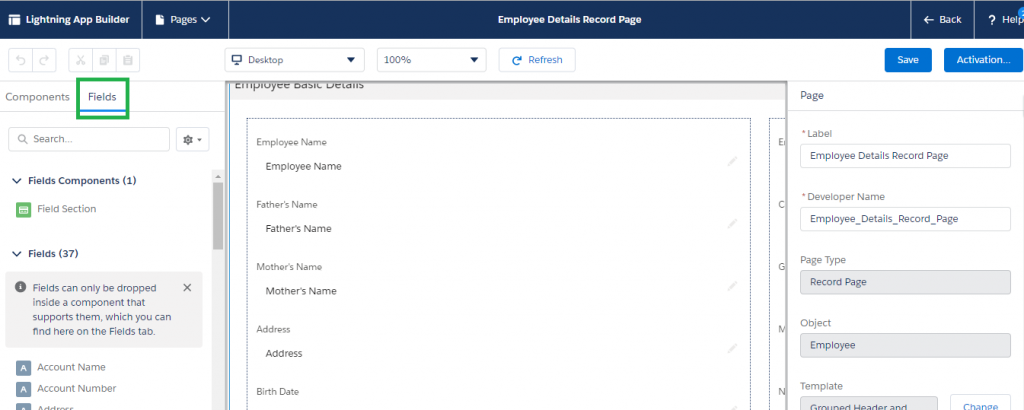
Task: Click the Employee Name value on canvas
Action: tap(304, 166)
